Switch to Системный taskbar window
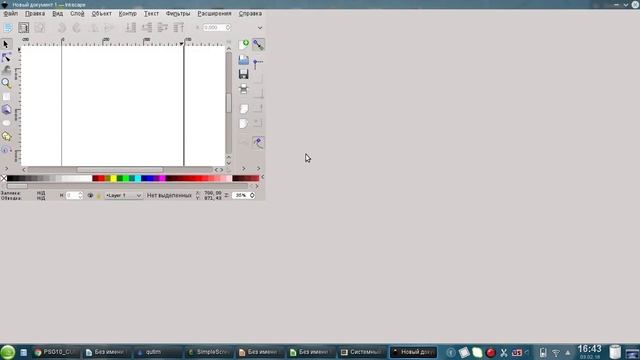Screen dimensions: 640x360 (362, 352)
